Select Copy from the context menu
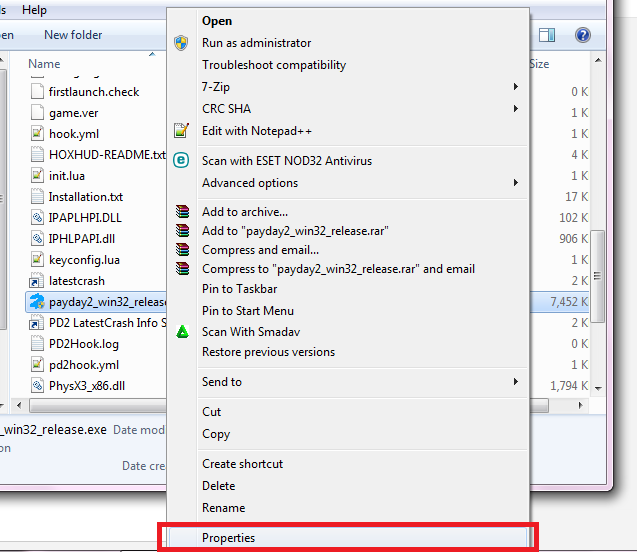 click(x=216, y=434)
